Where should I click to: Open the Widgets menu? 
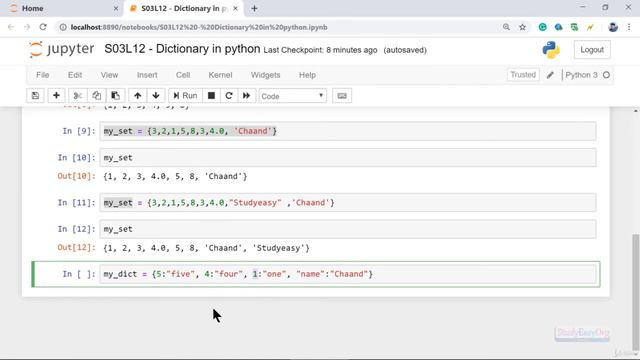tap(265, 75)
